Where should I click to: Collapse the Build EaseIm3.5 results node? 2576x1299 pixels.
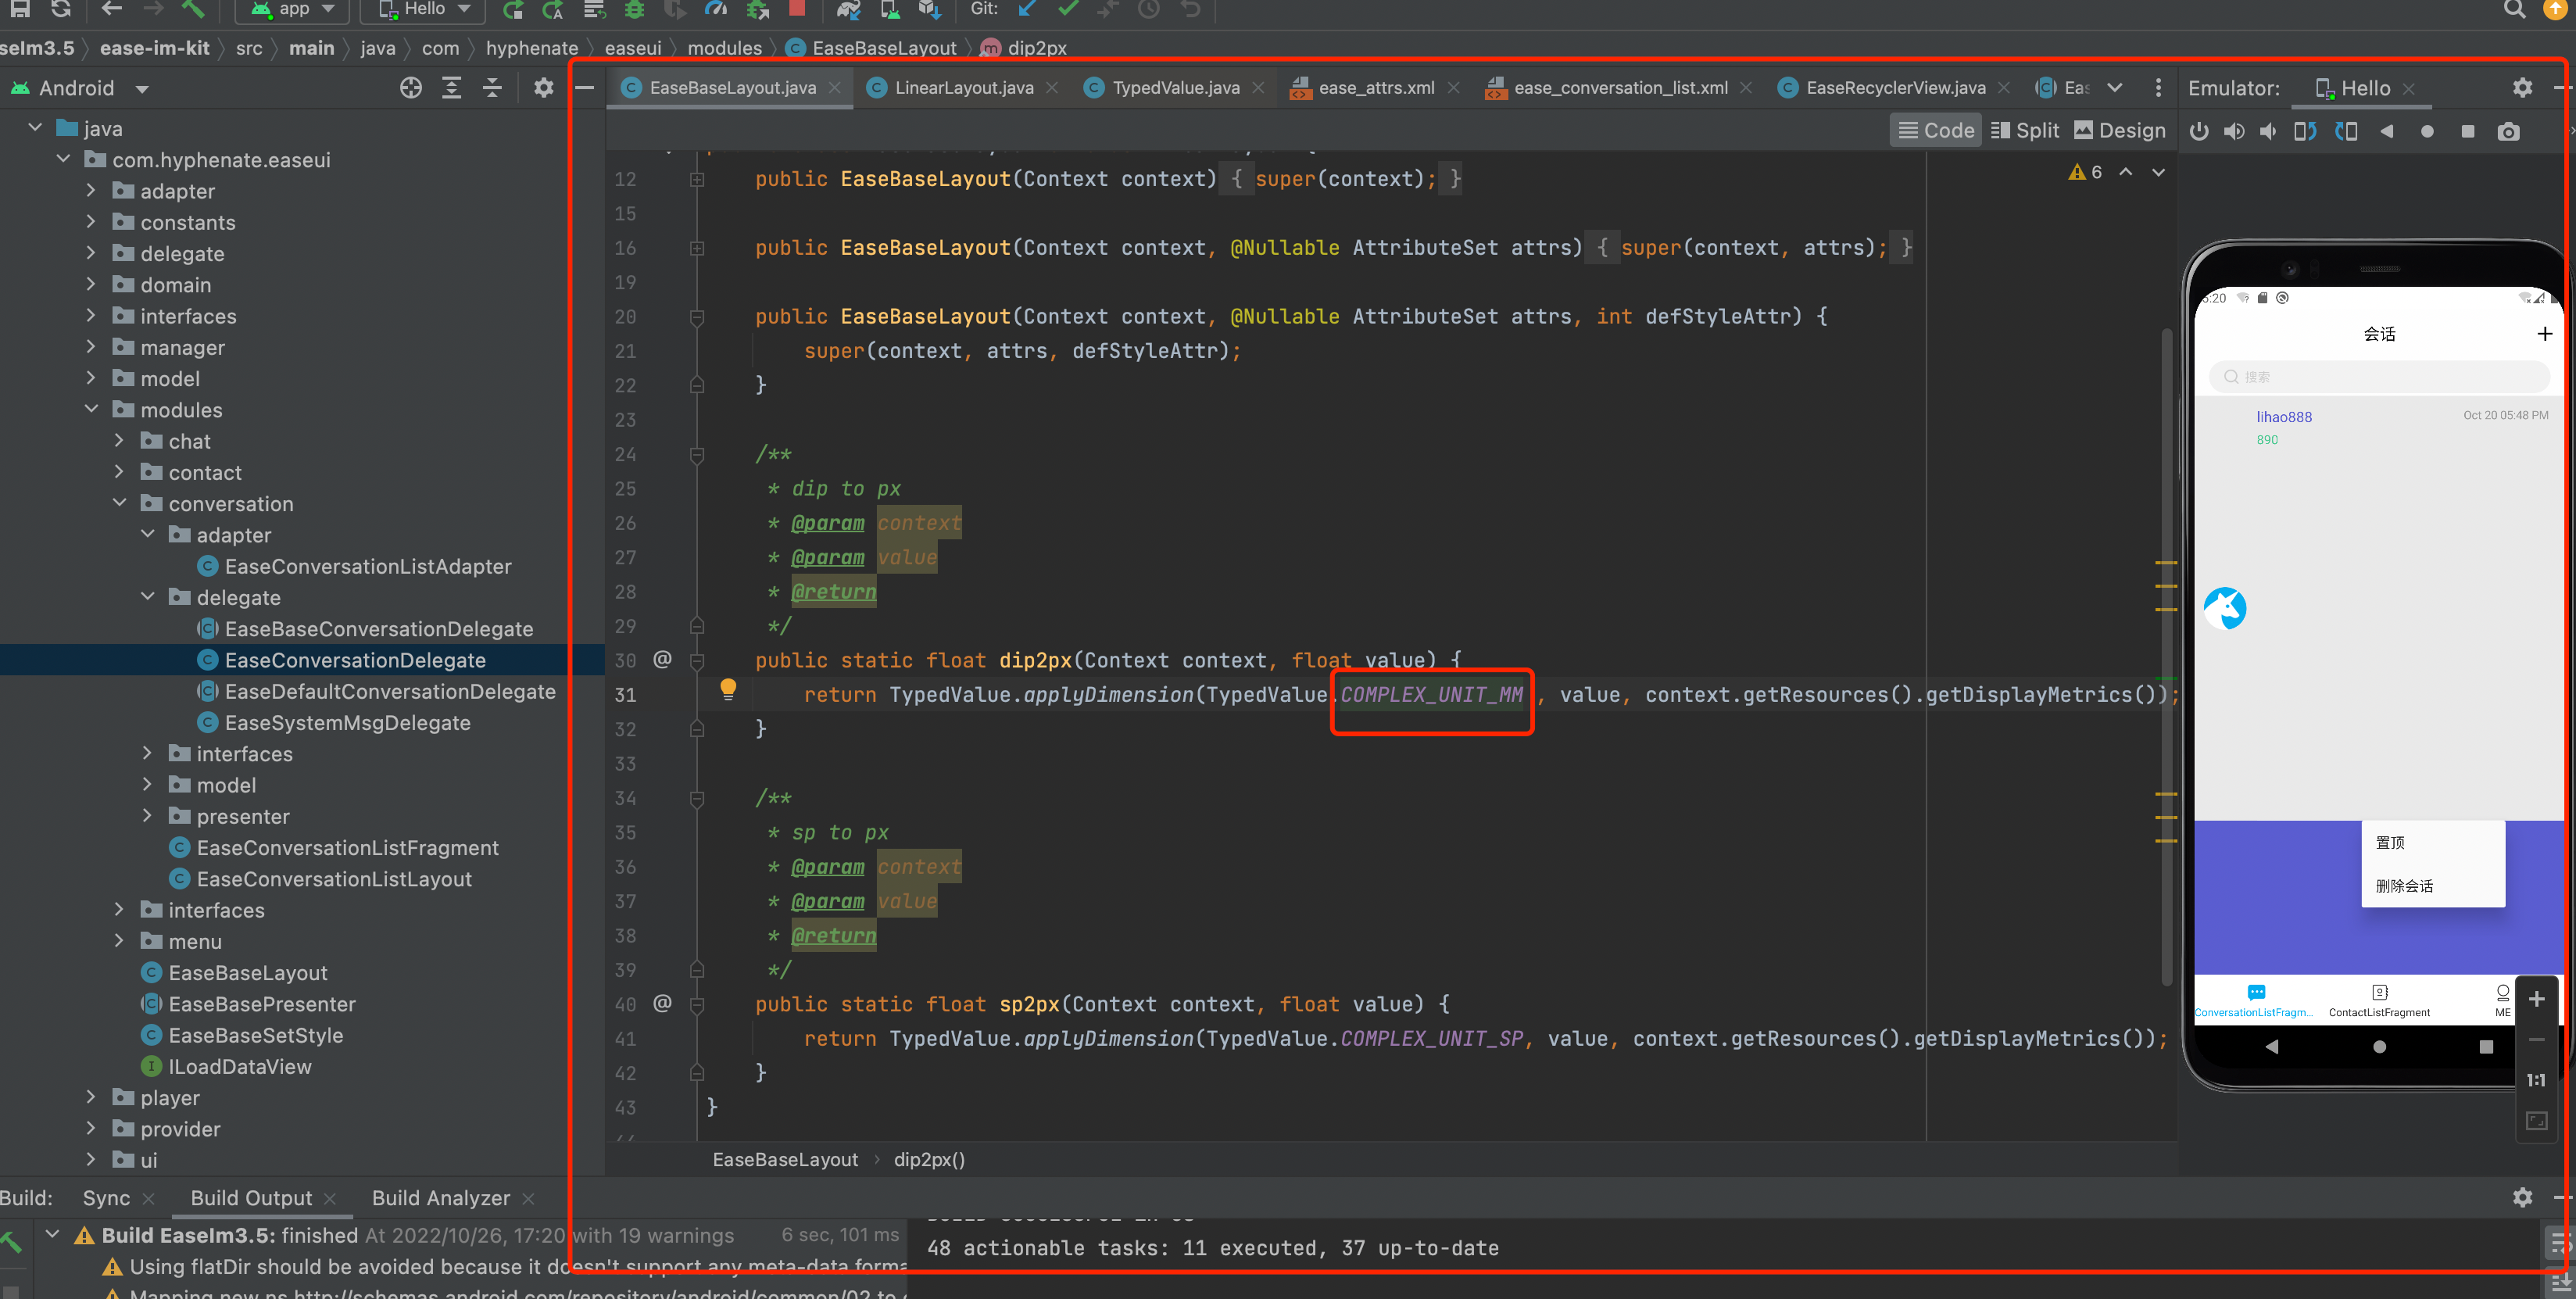pyautogui.click(x=53, y=1234)
